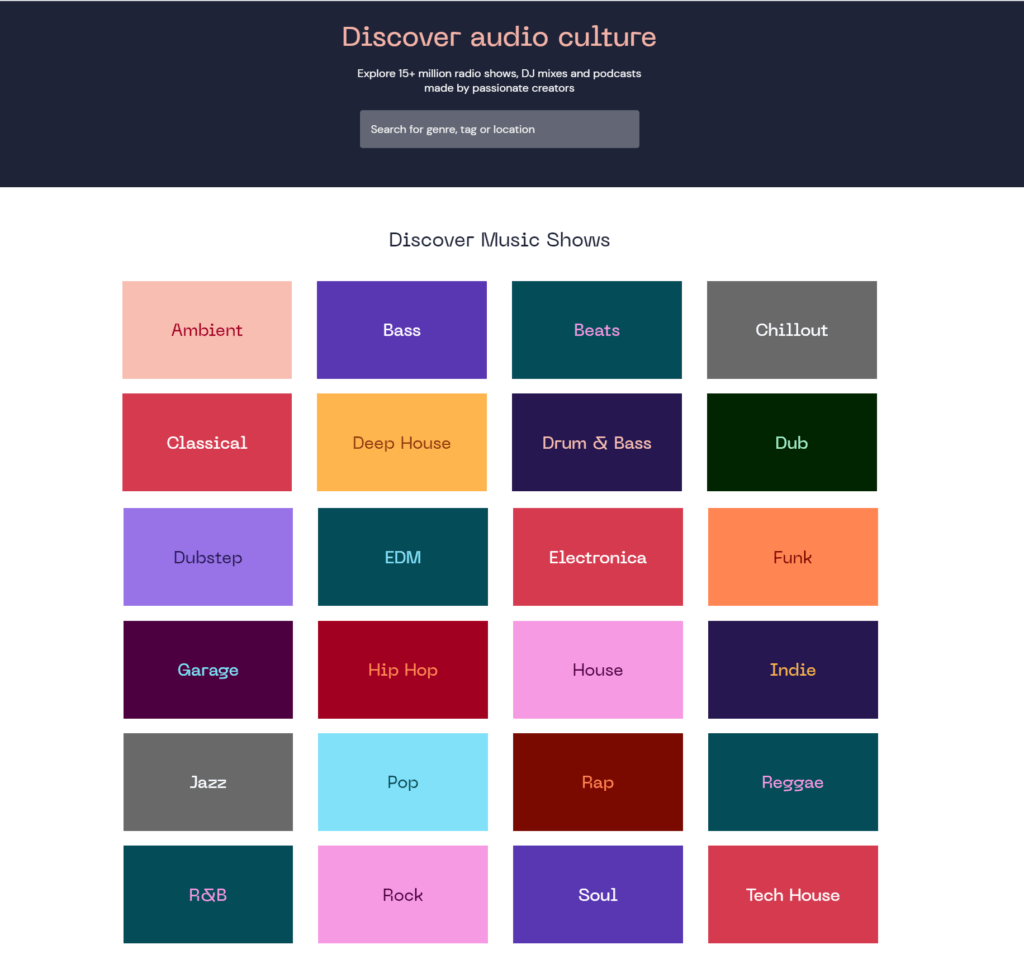Choose the Reggae genre tile
Image resolution: width=1024 pixels, height=959 pixels.
pyautogui.click(x=793, y=782)
